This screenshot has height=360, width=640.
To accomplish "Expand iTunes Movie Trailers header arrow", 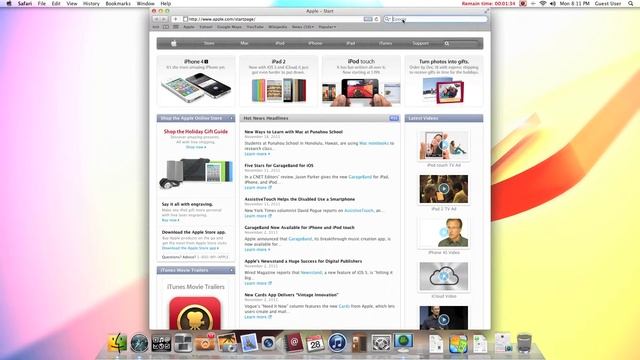I will point(231,270).
